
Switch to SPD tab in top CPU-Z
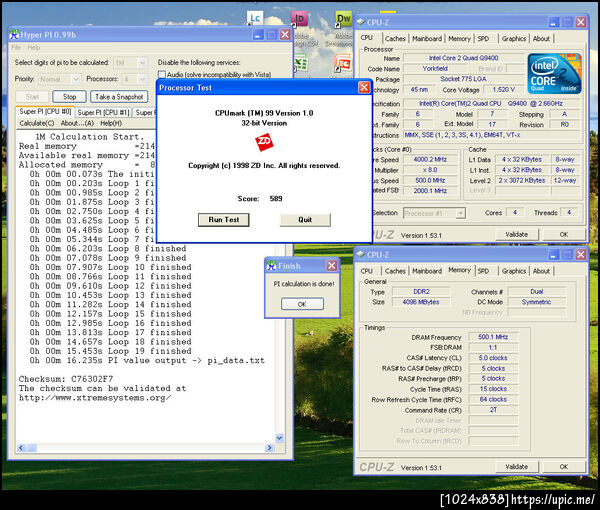coord(483,39)
